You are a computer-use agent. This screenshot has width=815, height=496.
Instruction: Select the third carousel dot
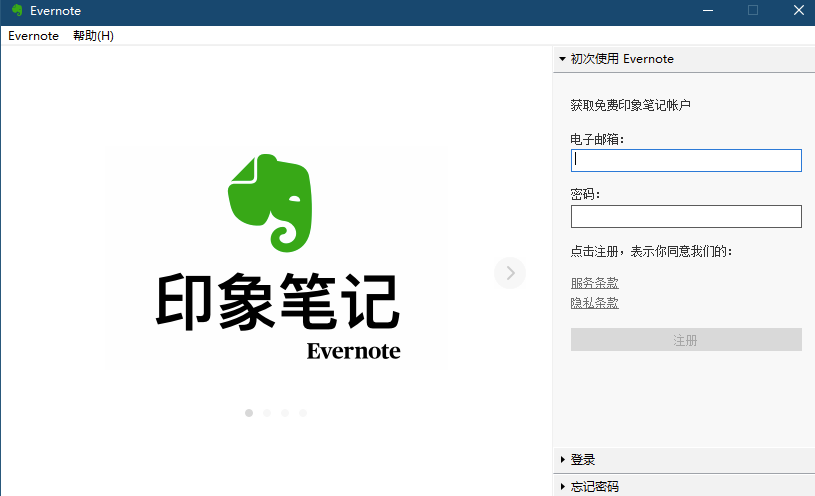pos(285,413)
